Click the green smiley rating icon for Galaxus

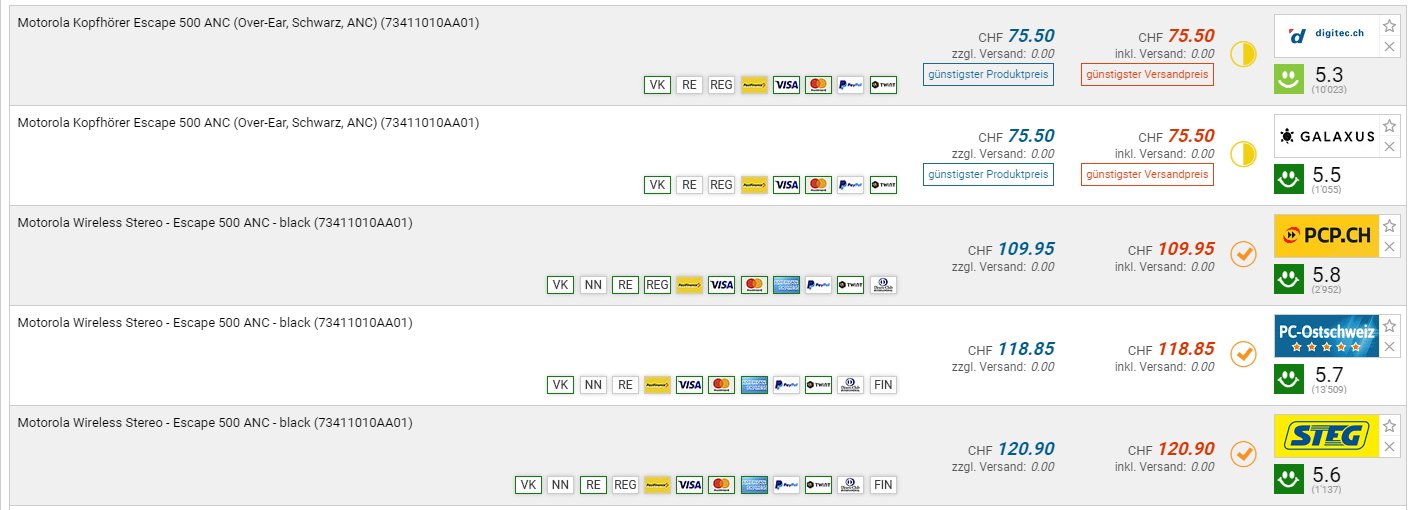coord(1288,180)
